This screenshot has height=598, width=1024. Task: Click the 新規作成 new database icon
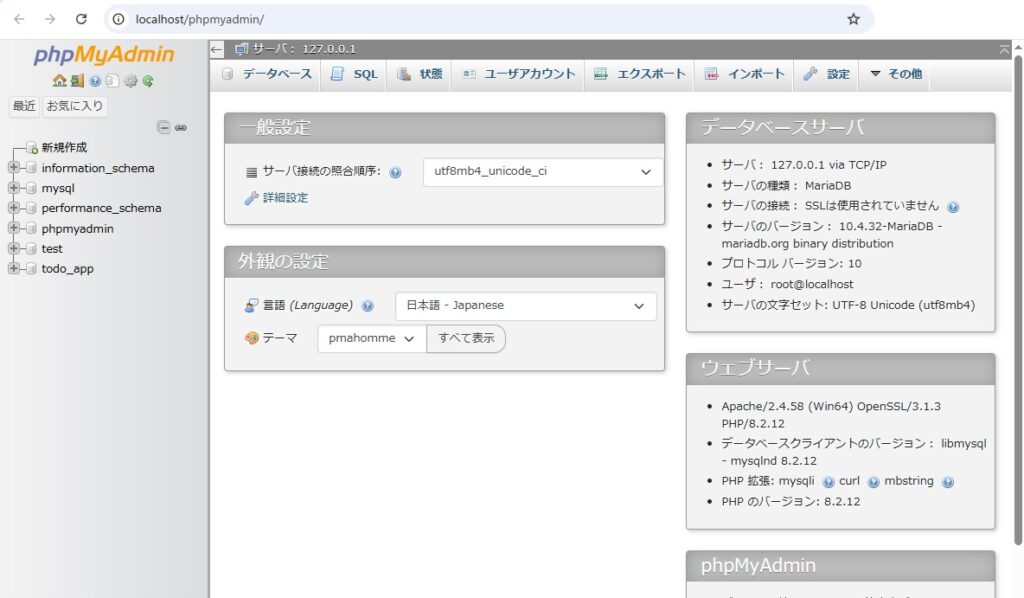point(31,148)
